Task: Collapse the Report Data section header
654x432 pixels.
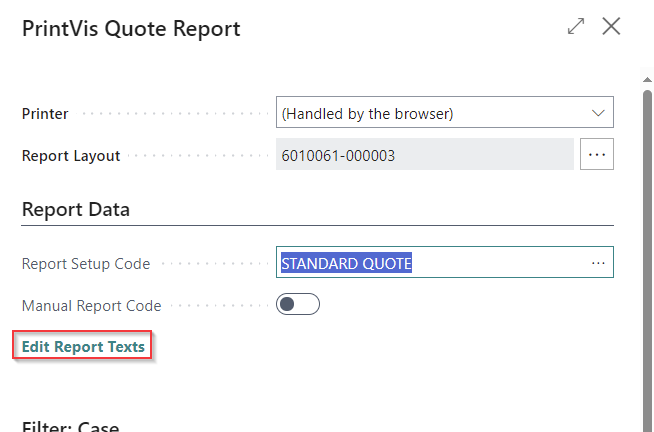Action: (x=76, y=210)
